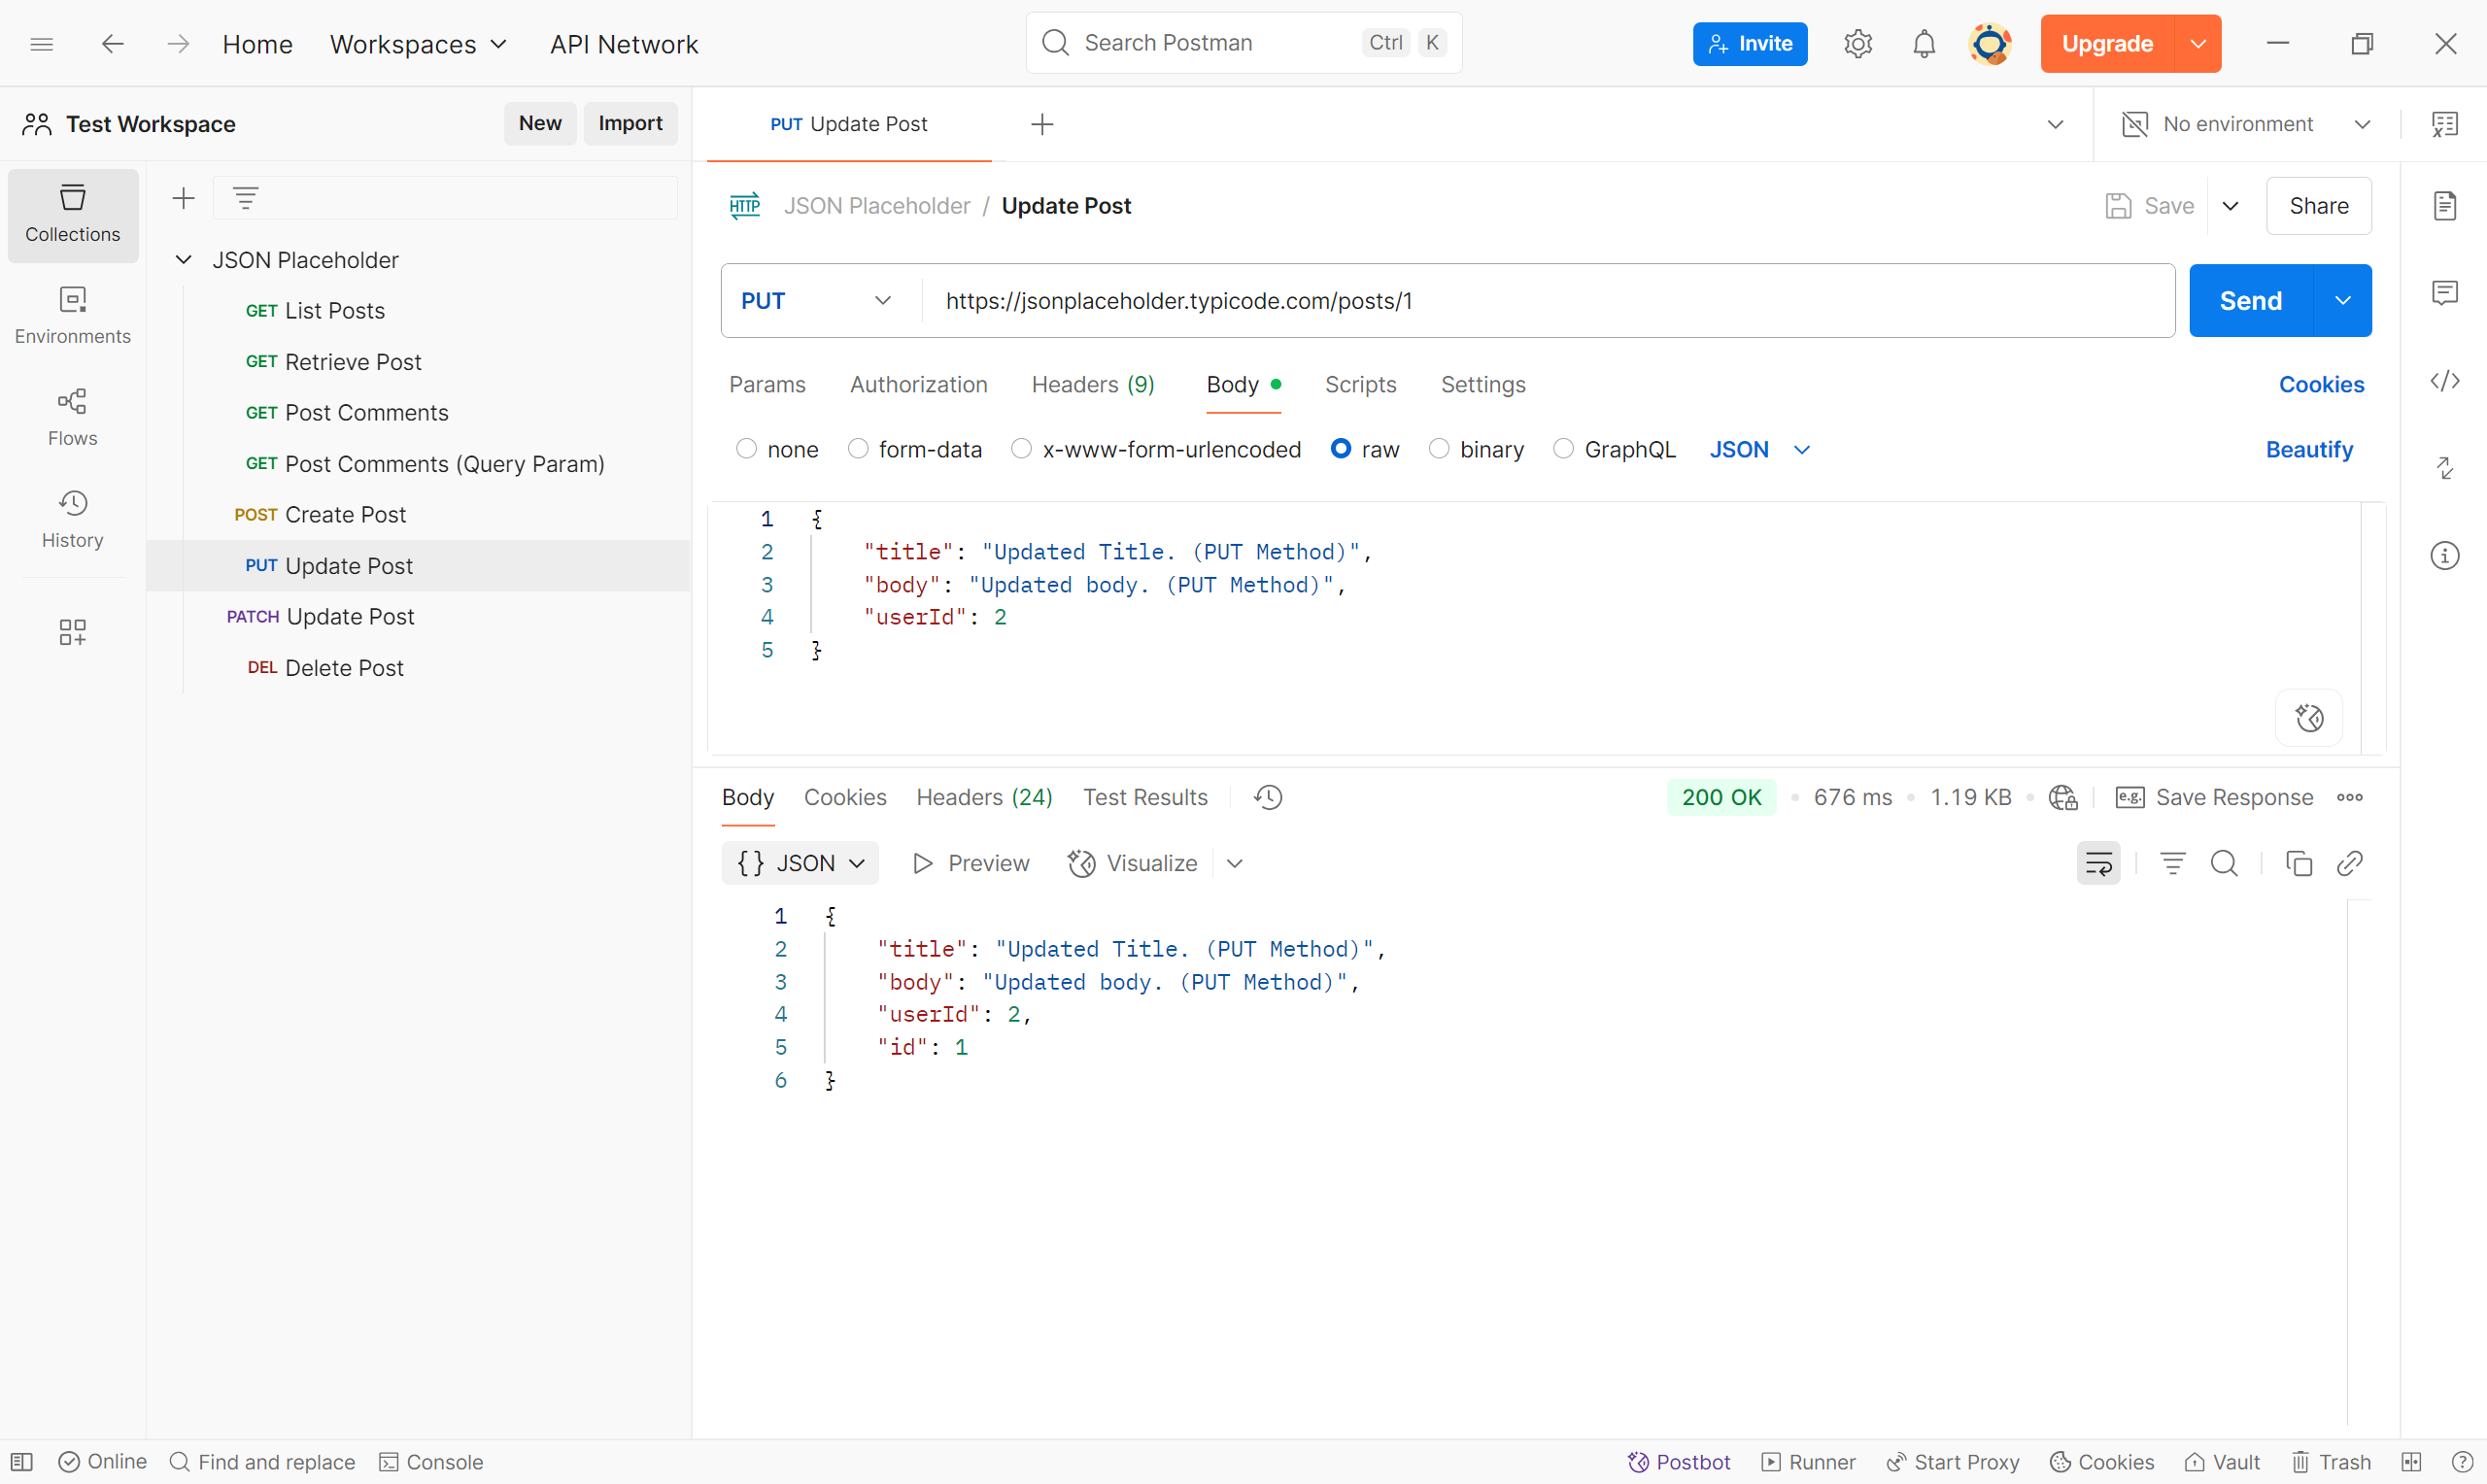Switch to Scripts tab

tap(1360, 385)
